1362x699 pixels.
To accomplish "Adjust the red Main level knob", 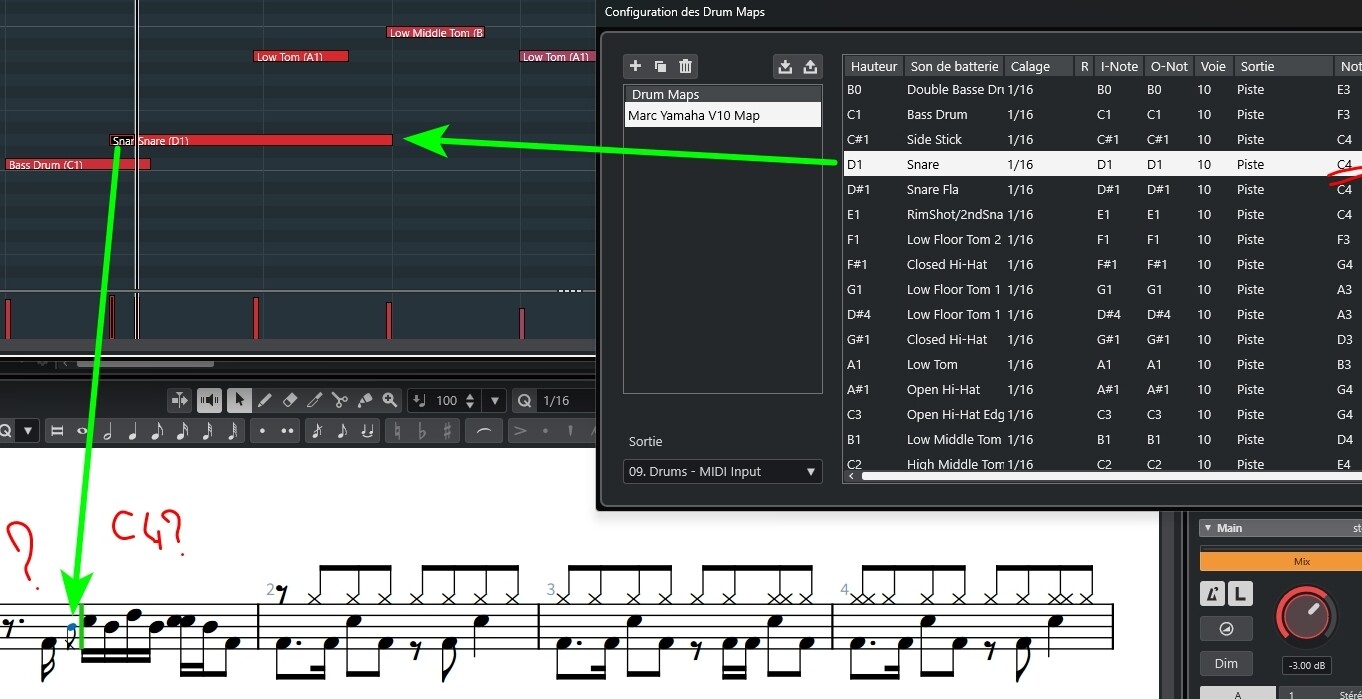I will click(1304, 615).
